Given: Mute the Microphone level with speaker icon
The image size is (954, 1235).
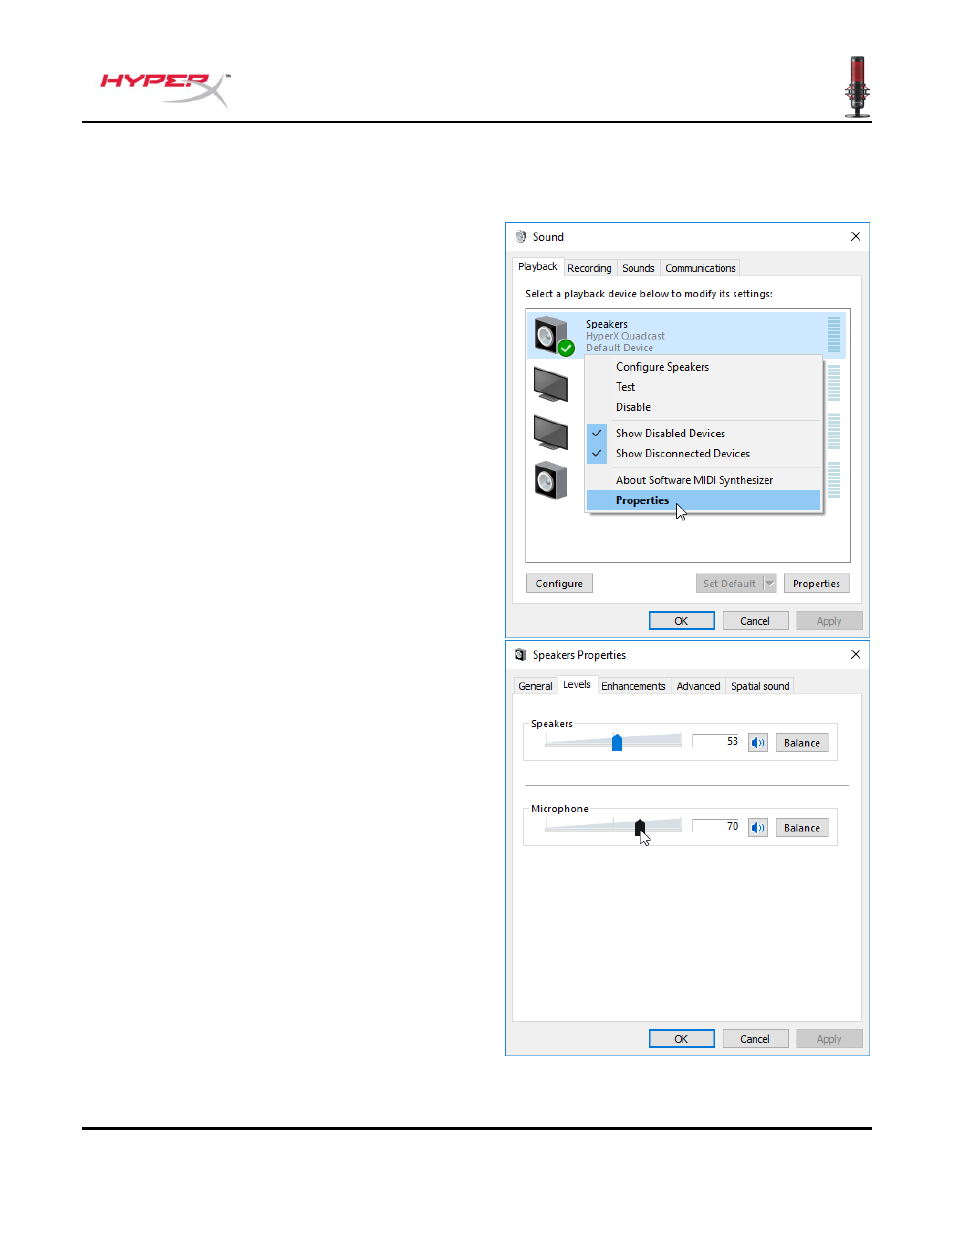Looking at the screenshot, I should [758, 828].
